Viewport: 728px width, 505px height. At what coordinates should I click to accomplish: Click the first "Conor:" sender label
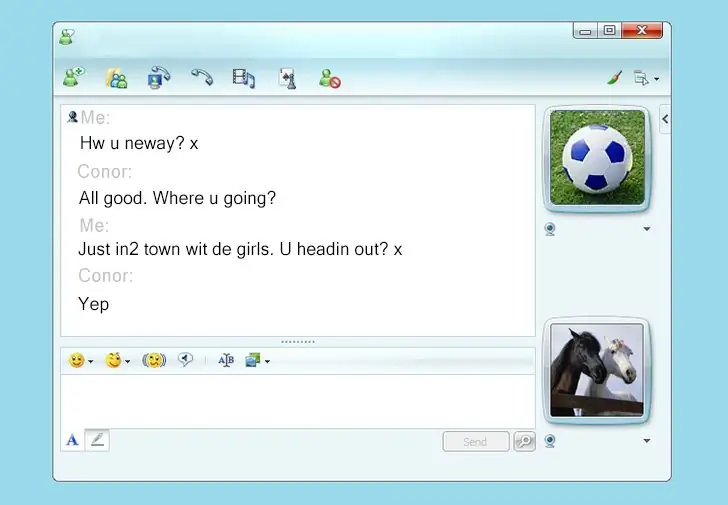105,172
